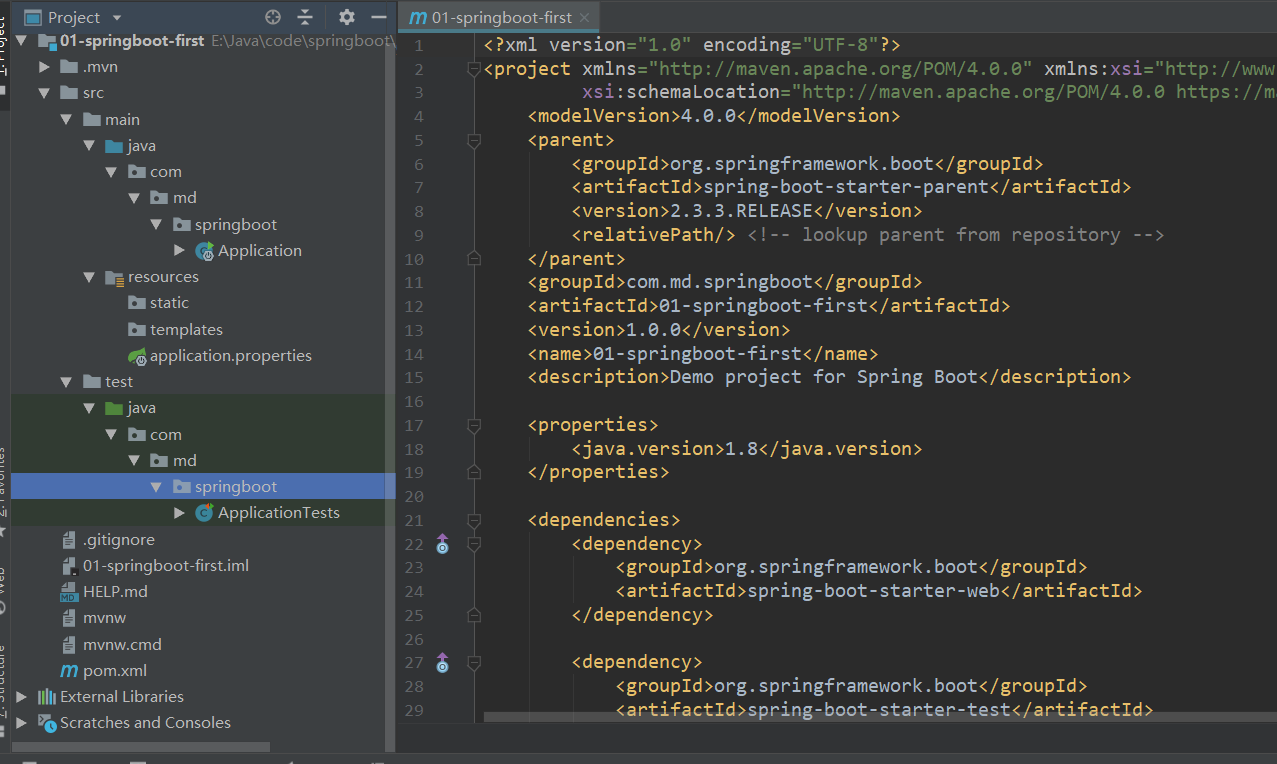Collapse the java folder under test
The image size is (1277, 764).
point(89,408)
